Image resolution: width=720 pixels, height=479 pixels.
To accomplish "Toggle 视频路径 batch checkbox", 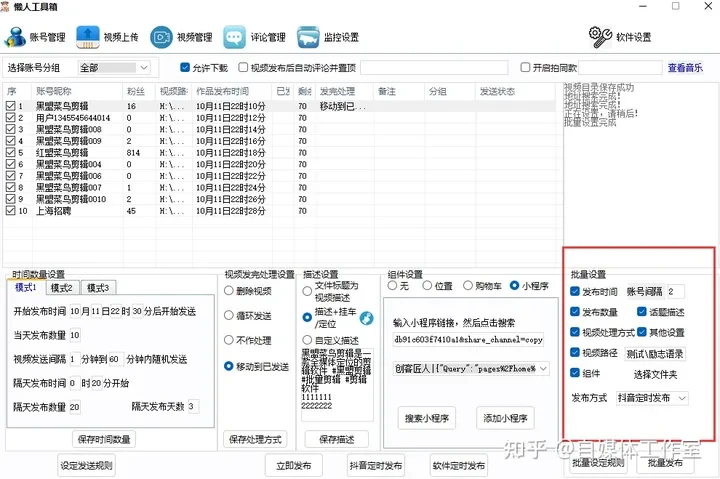I will click(x=575, y=352).
